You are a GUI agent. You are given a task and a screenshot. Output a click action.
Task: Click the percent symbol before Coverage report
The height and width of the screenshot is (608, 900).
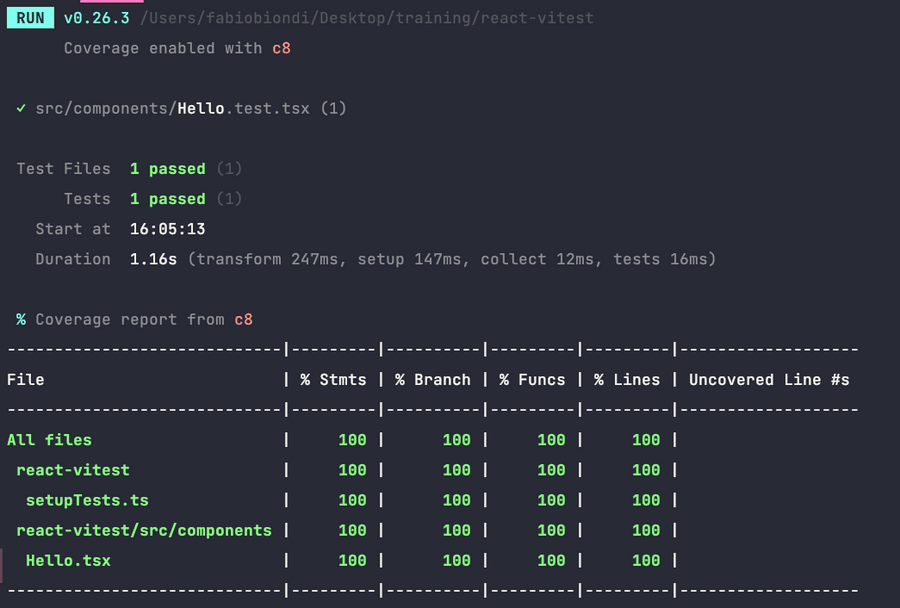[21, 319]
